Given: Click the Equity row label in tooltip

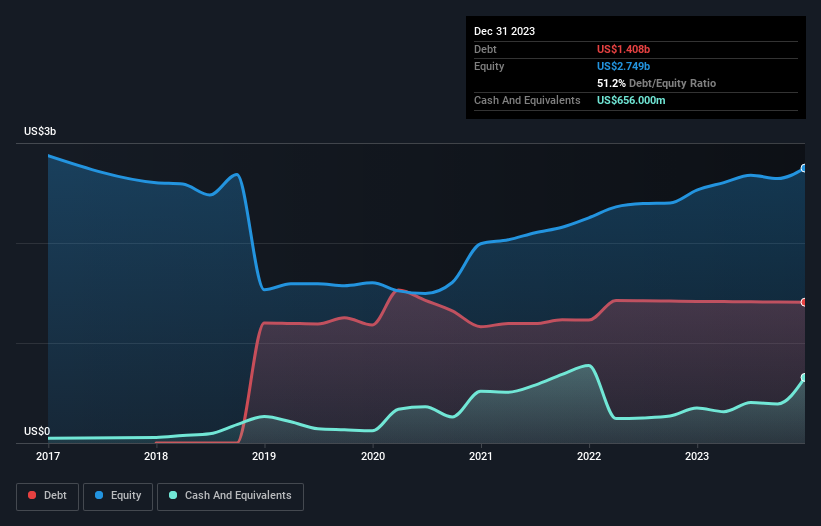Looking at the screenshot, I should [489, 66].
